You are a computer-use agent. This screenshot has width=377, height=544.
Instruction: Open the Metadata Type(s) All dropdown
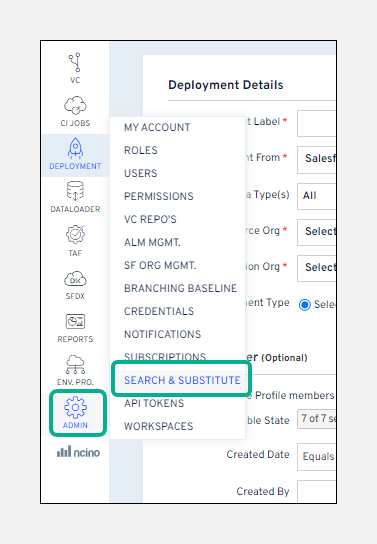tap(316, 196)
